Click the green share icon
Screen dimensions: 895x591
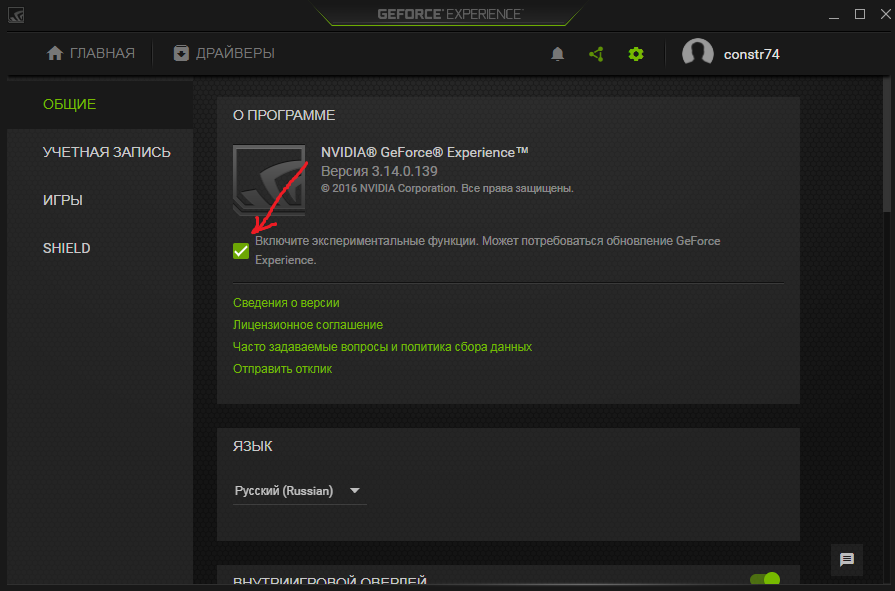(x=596, y=54)
